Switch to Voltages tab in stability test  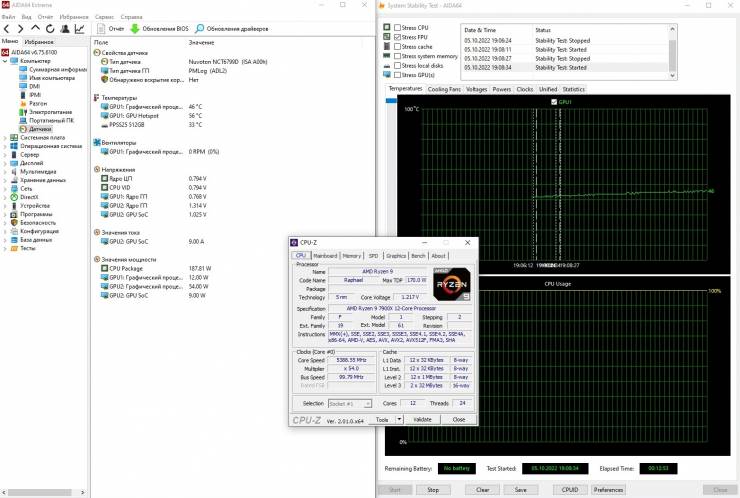click(x=477, y=89)
